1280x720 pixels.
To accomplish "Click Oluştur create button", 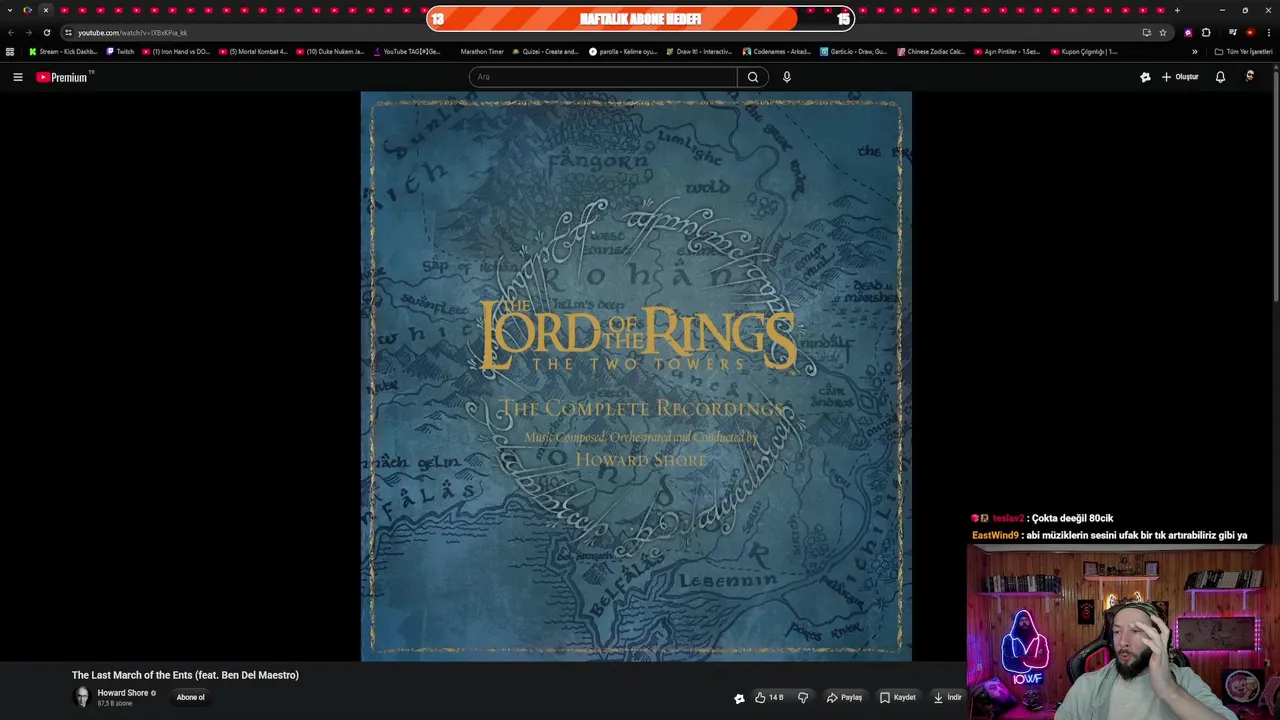I will (1180, 77).
